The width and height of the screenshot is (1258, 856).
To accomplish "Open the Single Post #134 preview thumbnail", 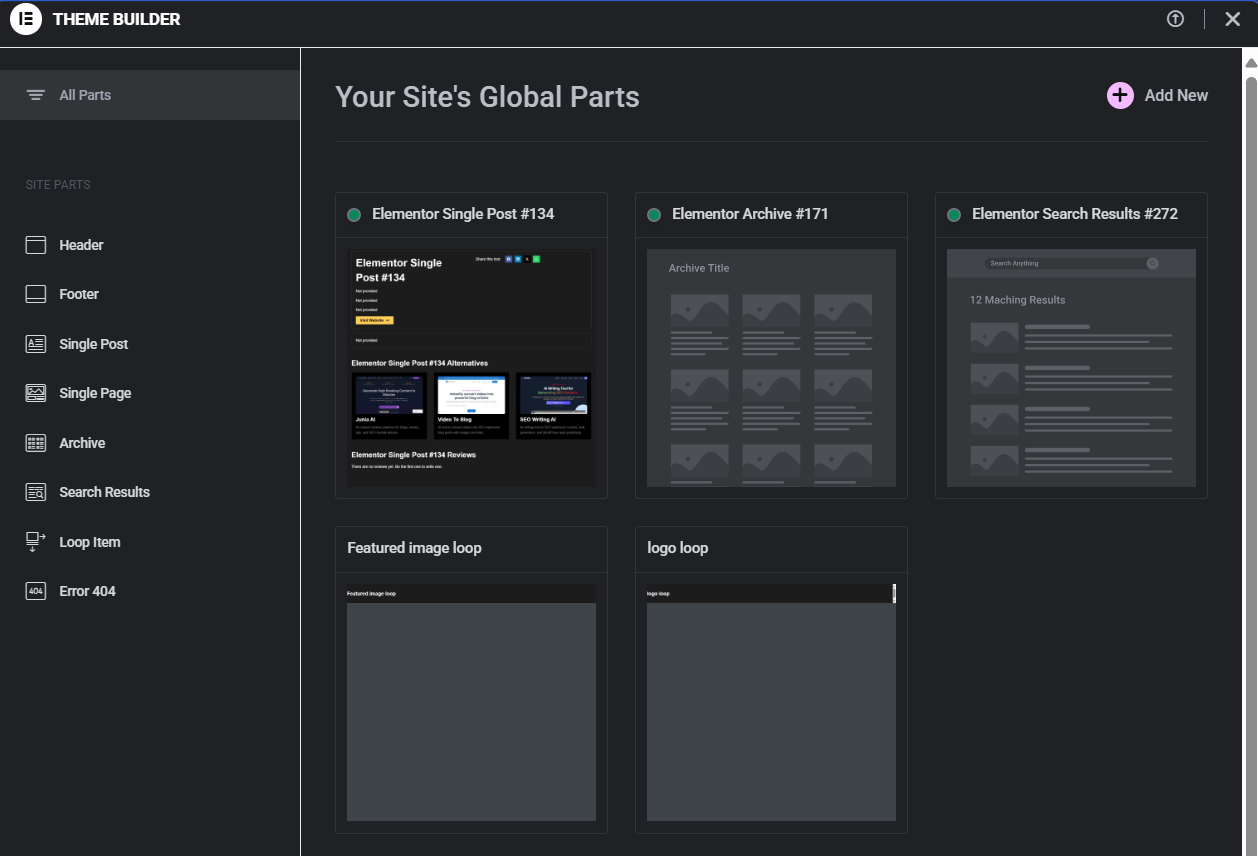I will [471, 368].
